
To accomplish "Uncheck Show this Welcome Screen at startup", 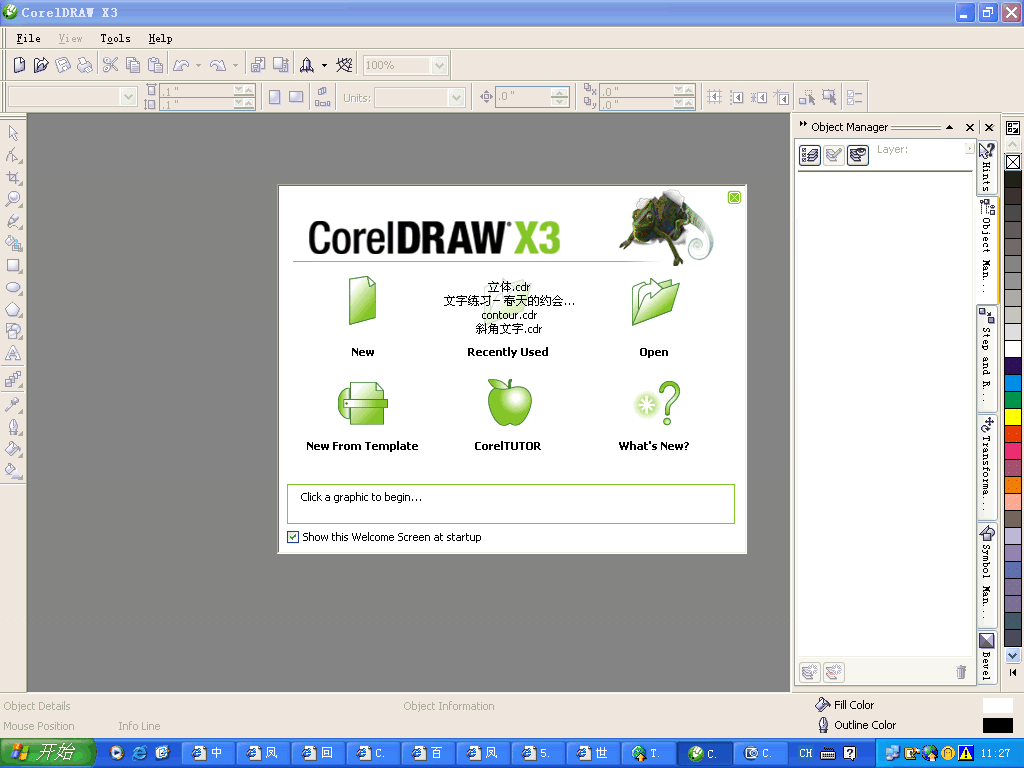I will [293, 537].
